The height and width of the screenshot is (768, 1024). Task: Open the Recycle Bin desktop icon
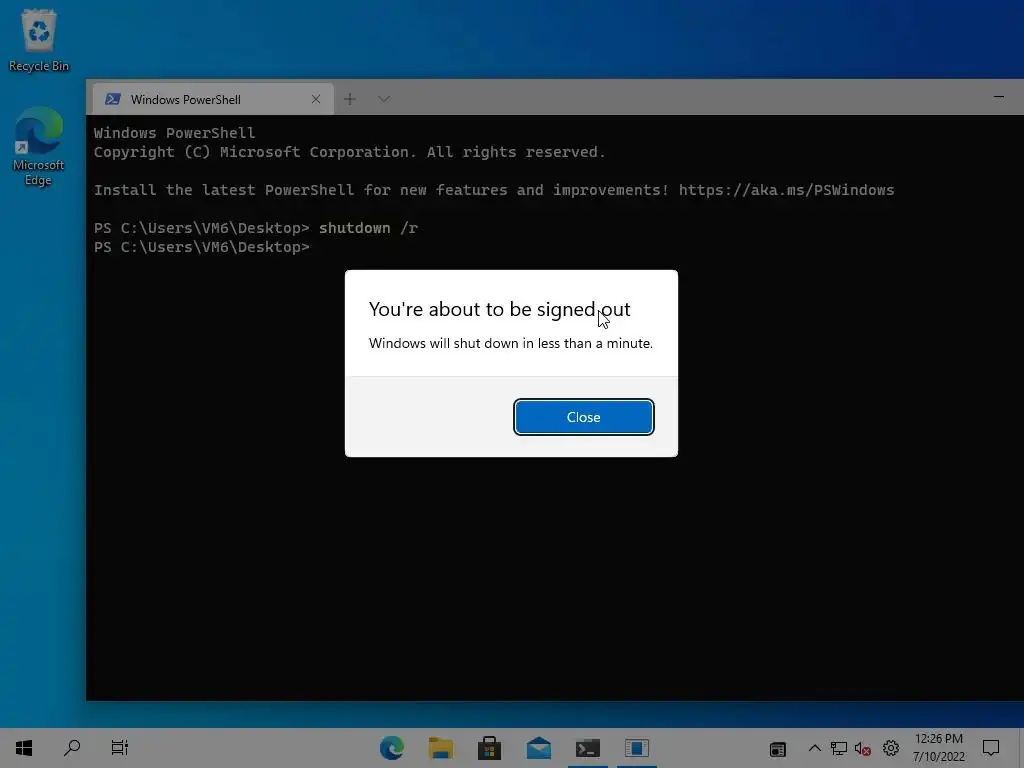click(x=39, y=40)
